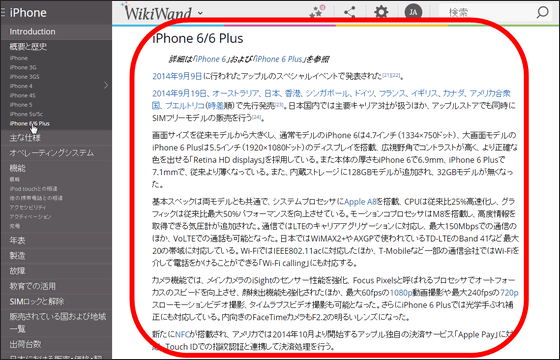
Task: Go to 他の携帯電話との相違 subsection
Action: coord(36,198)
